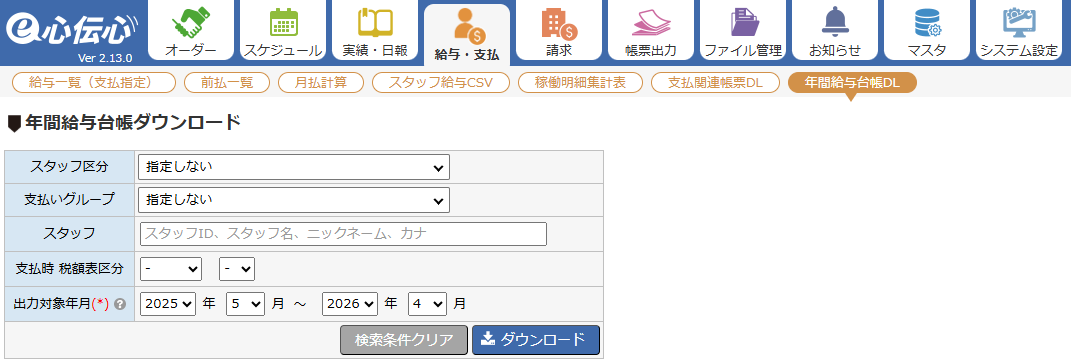Go to スタッフ給与CSV submenu

[x=441, y=83]
